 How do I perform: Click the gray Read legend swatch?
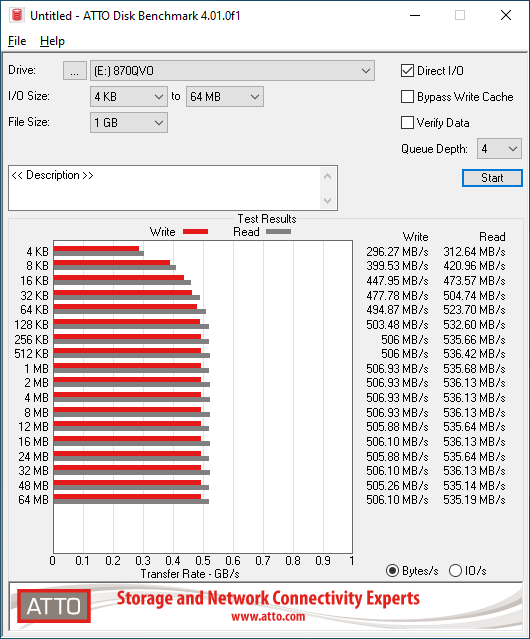point(279,231)
